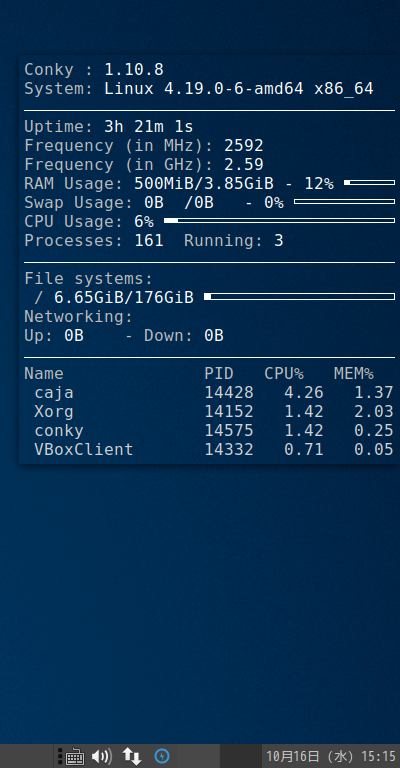Image resolution: width=400 pixels, height=768 pixels.
Task: Click the Up: 0B network value
Action: tap(74, 336)
